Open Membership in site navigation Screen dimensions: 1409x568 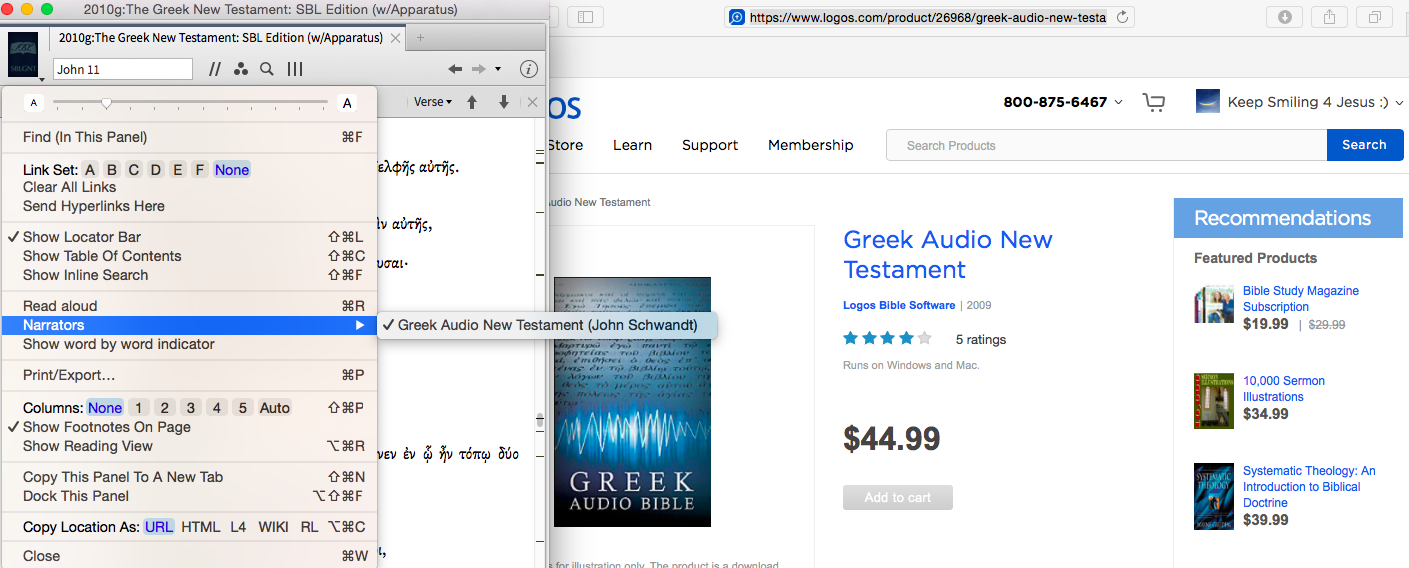(811, 145)
